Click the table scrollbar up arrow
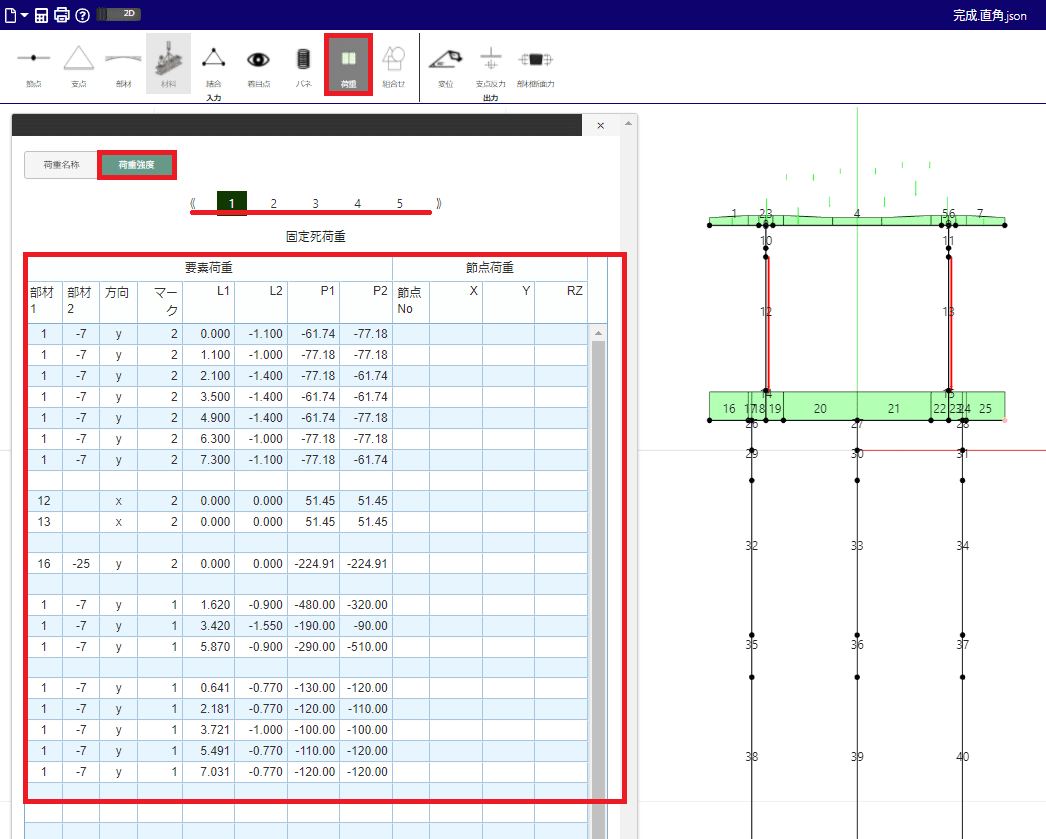1046x839 pixels. tap(598, 333)
